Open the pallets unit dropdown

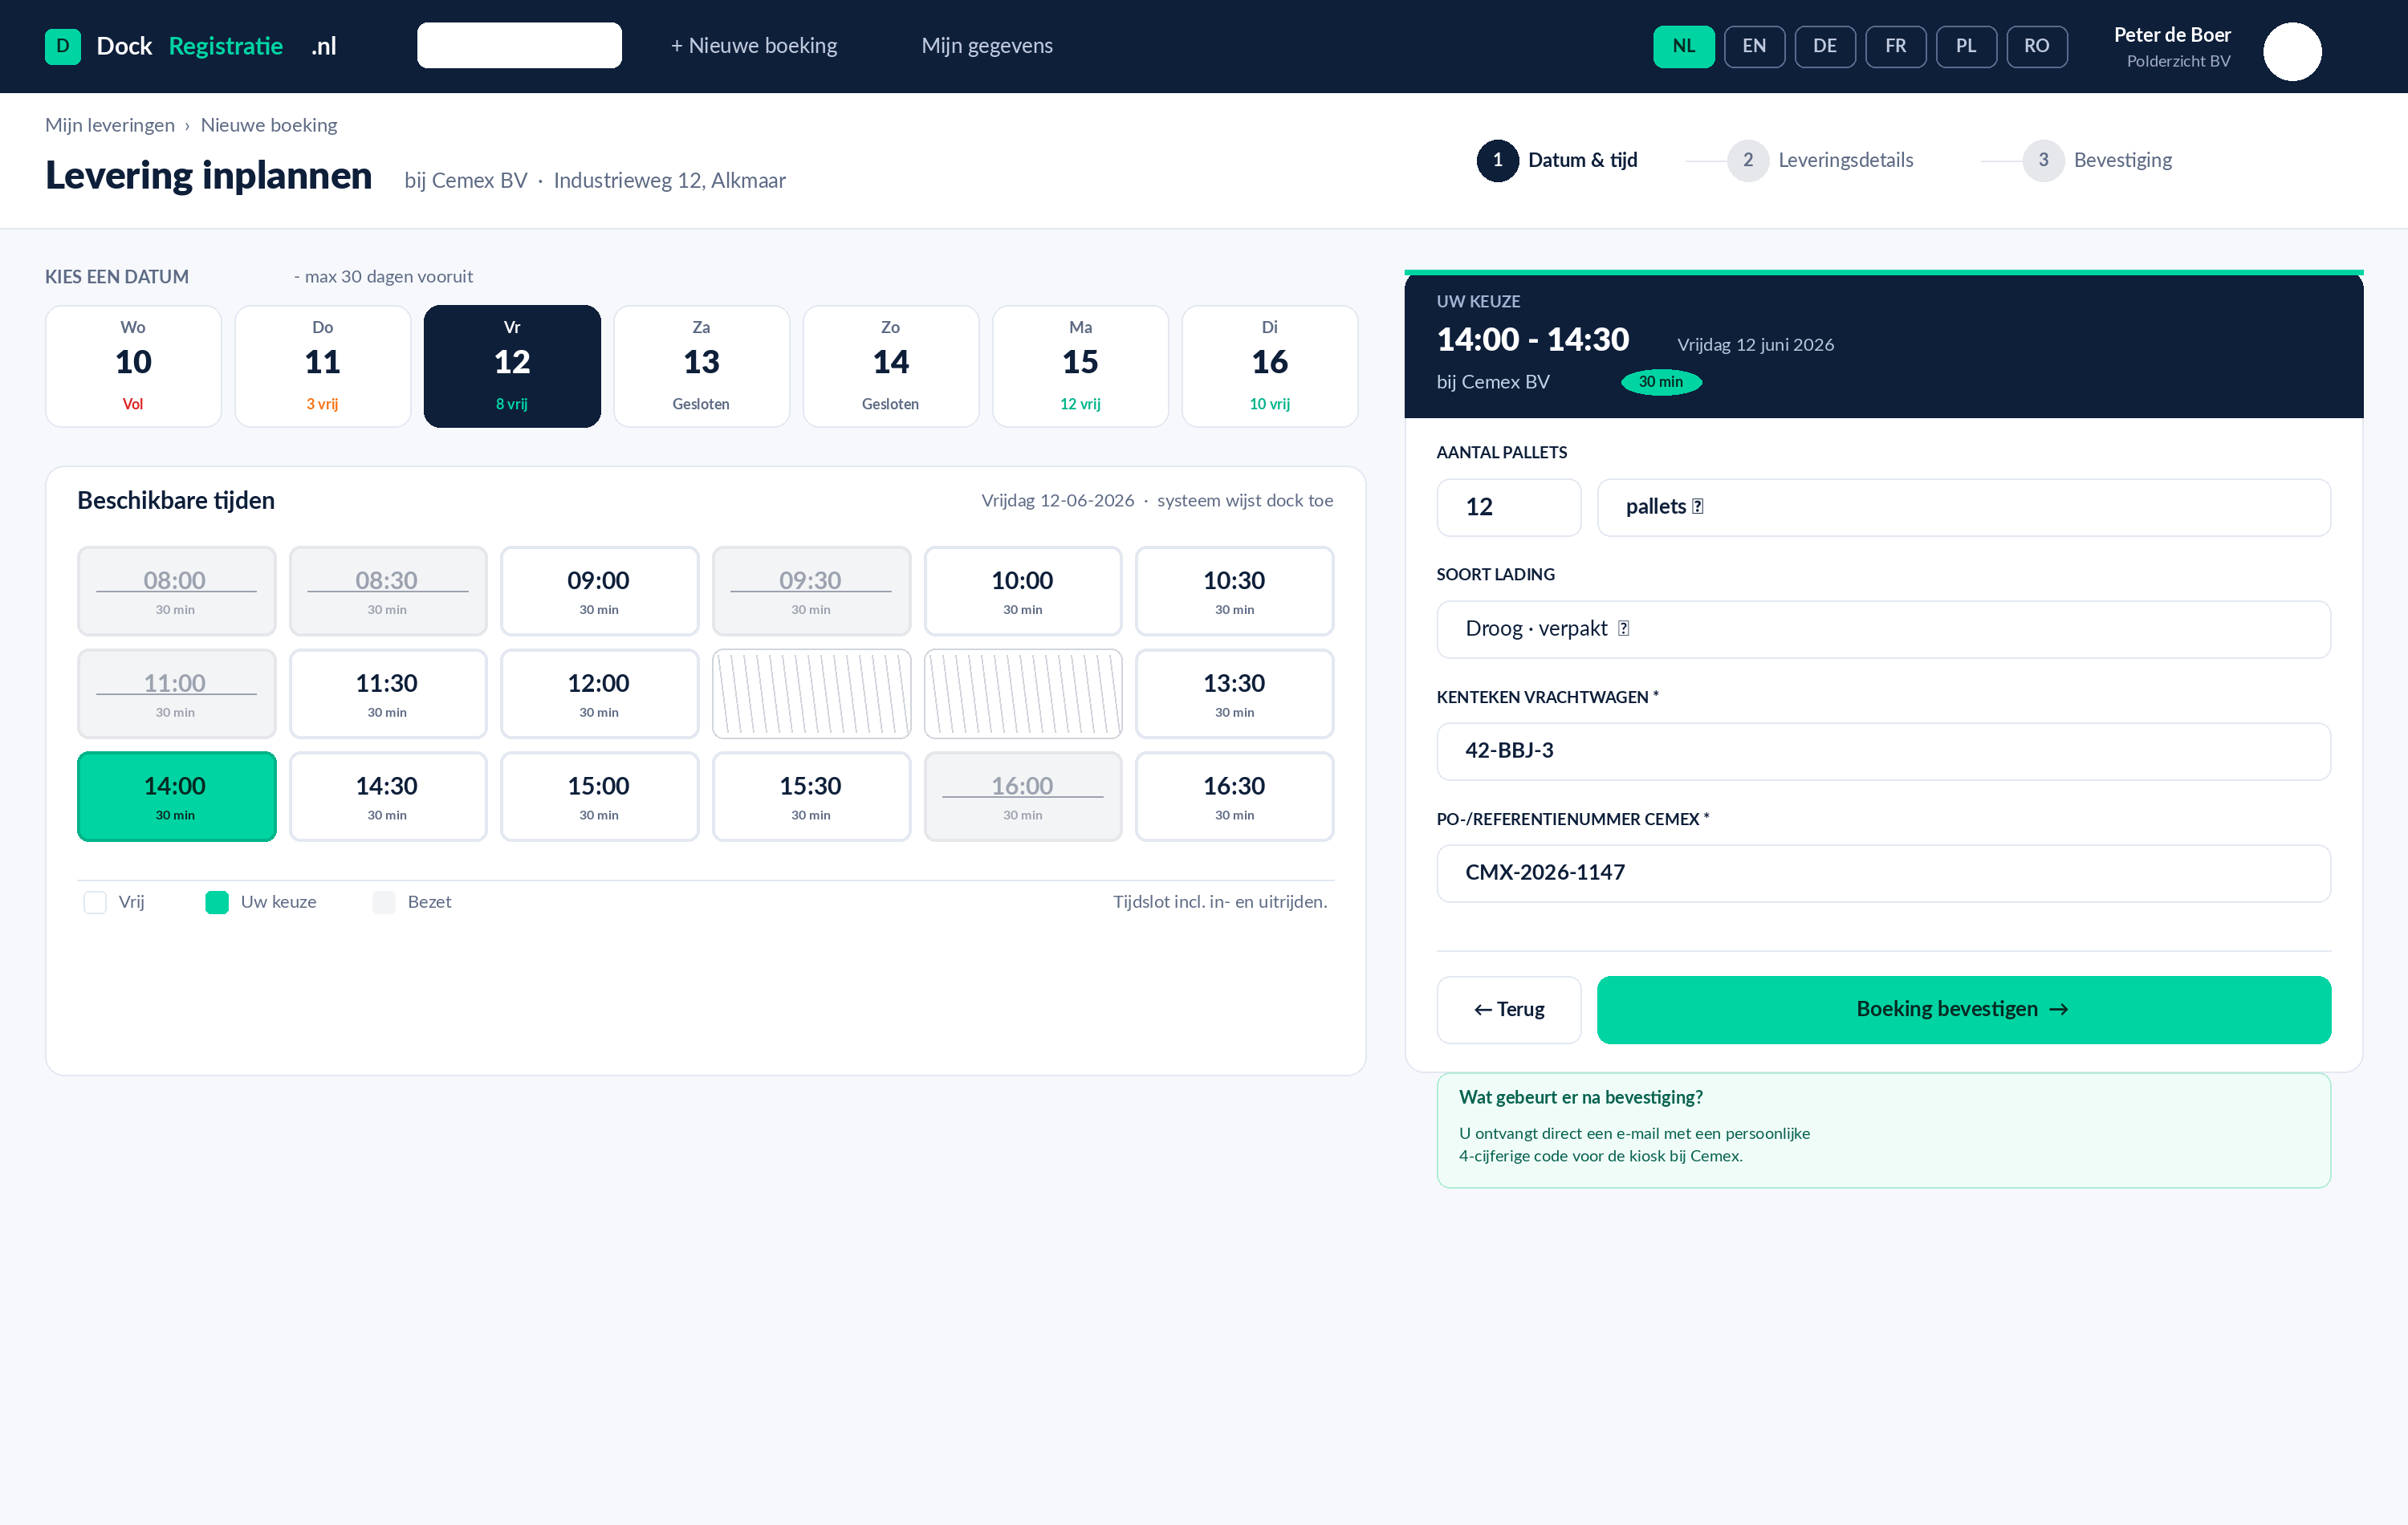pos(1964,507)
